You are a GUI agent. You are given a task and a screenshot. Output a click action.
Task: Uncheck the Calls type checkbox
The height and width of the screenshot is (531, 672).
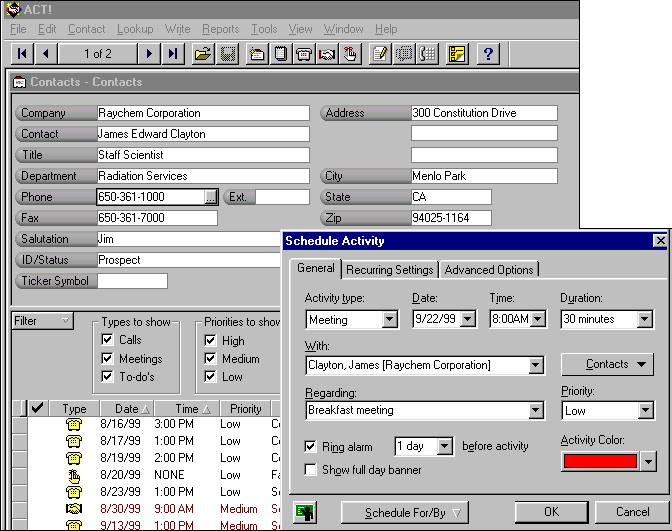(x=107, y=340)
